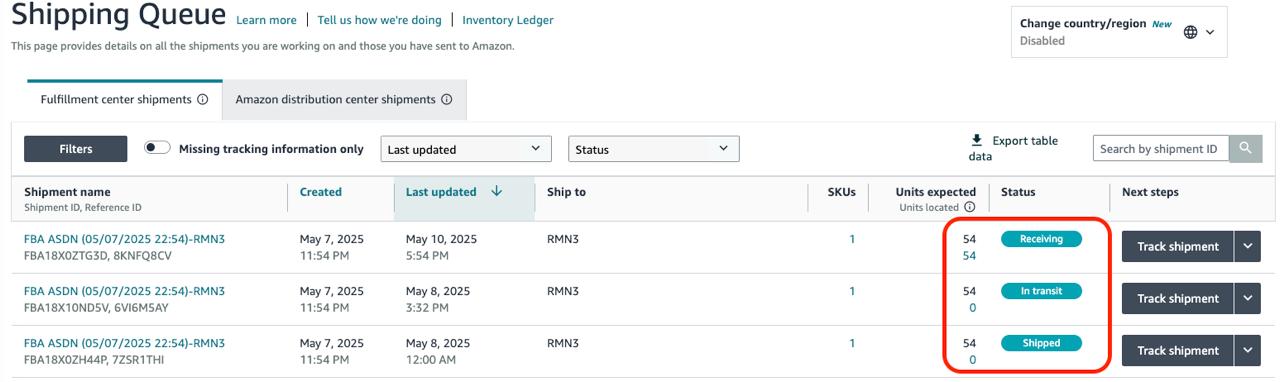Click the Last updated sort arrow icon
1280x382 pixels.
(497, 192)
